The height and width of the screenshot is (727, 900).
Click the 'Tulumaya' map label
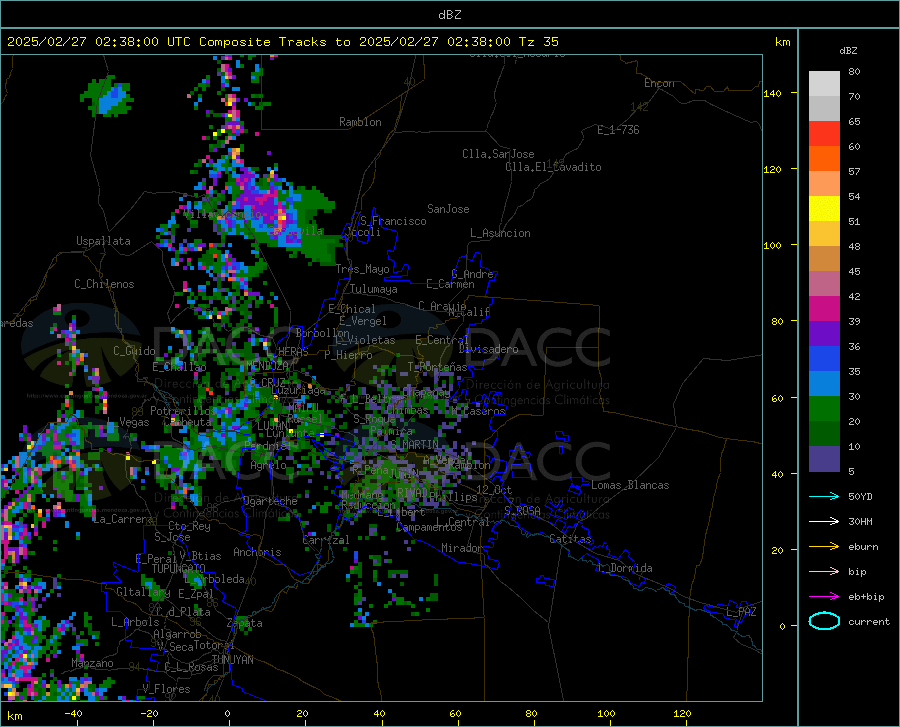coord(373,289)
